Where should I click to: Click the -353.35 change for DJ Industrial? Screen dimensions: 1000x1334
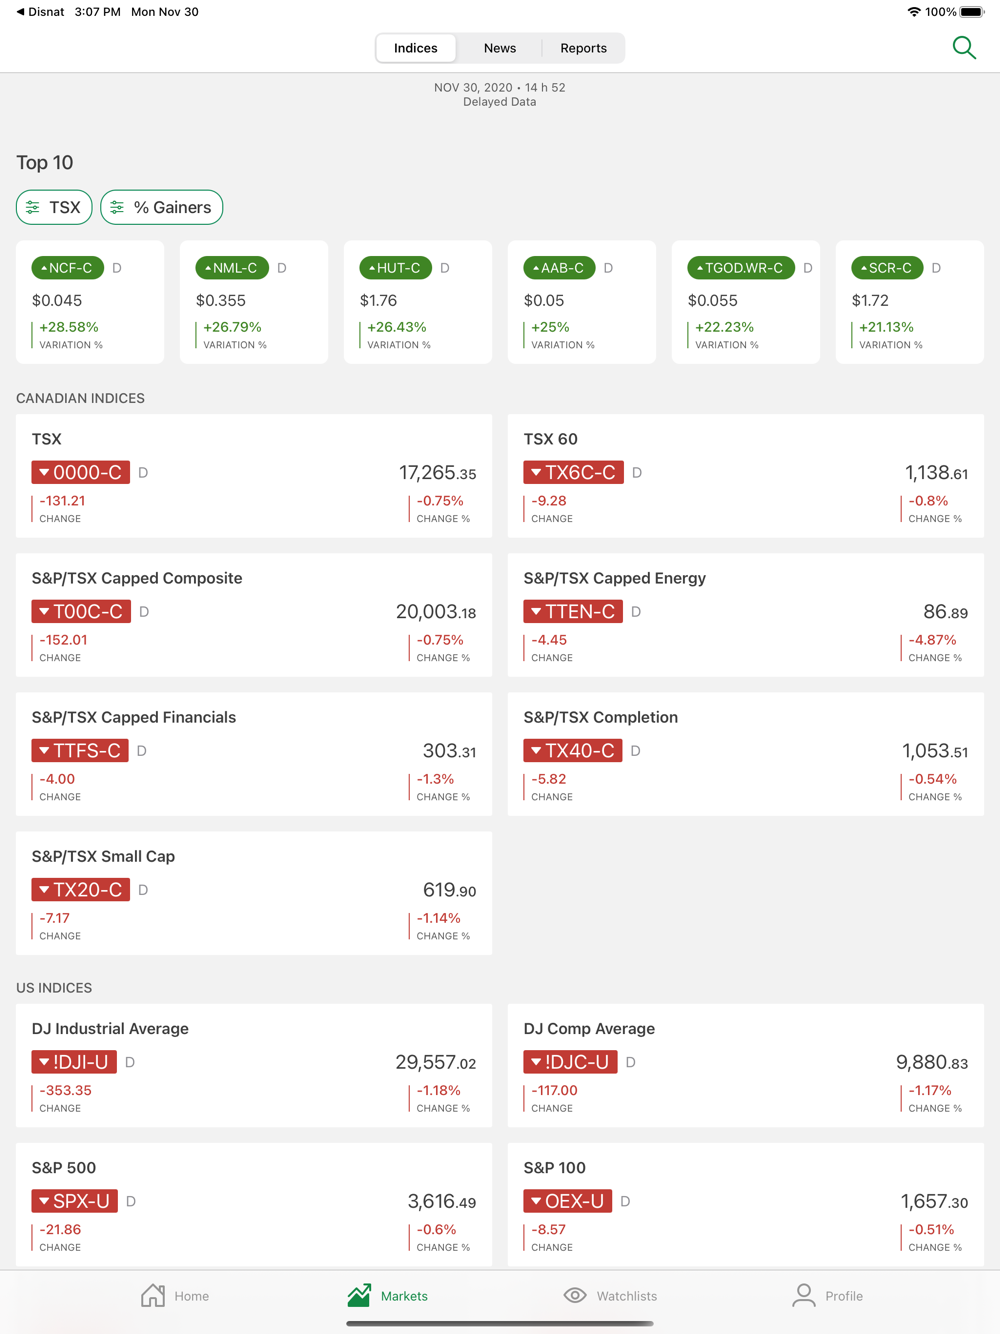66,1090
